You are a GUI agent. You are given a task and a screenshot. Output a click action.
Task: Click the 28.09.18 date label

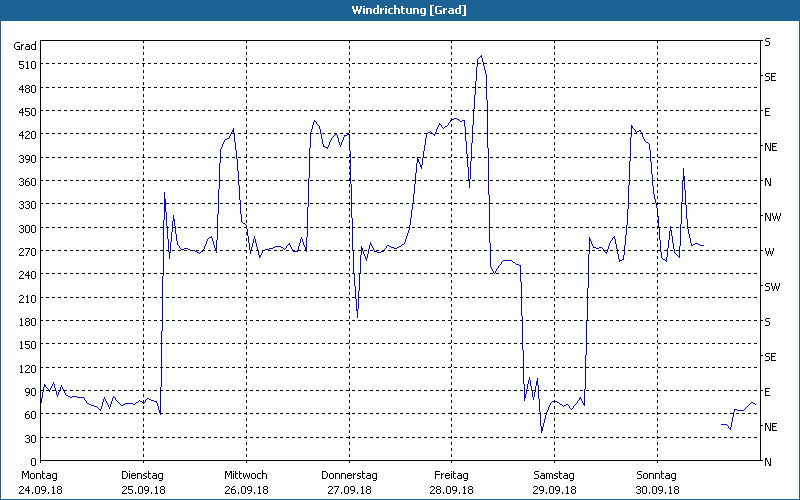pos(452,490)
